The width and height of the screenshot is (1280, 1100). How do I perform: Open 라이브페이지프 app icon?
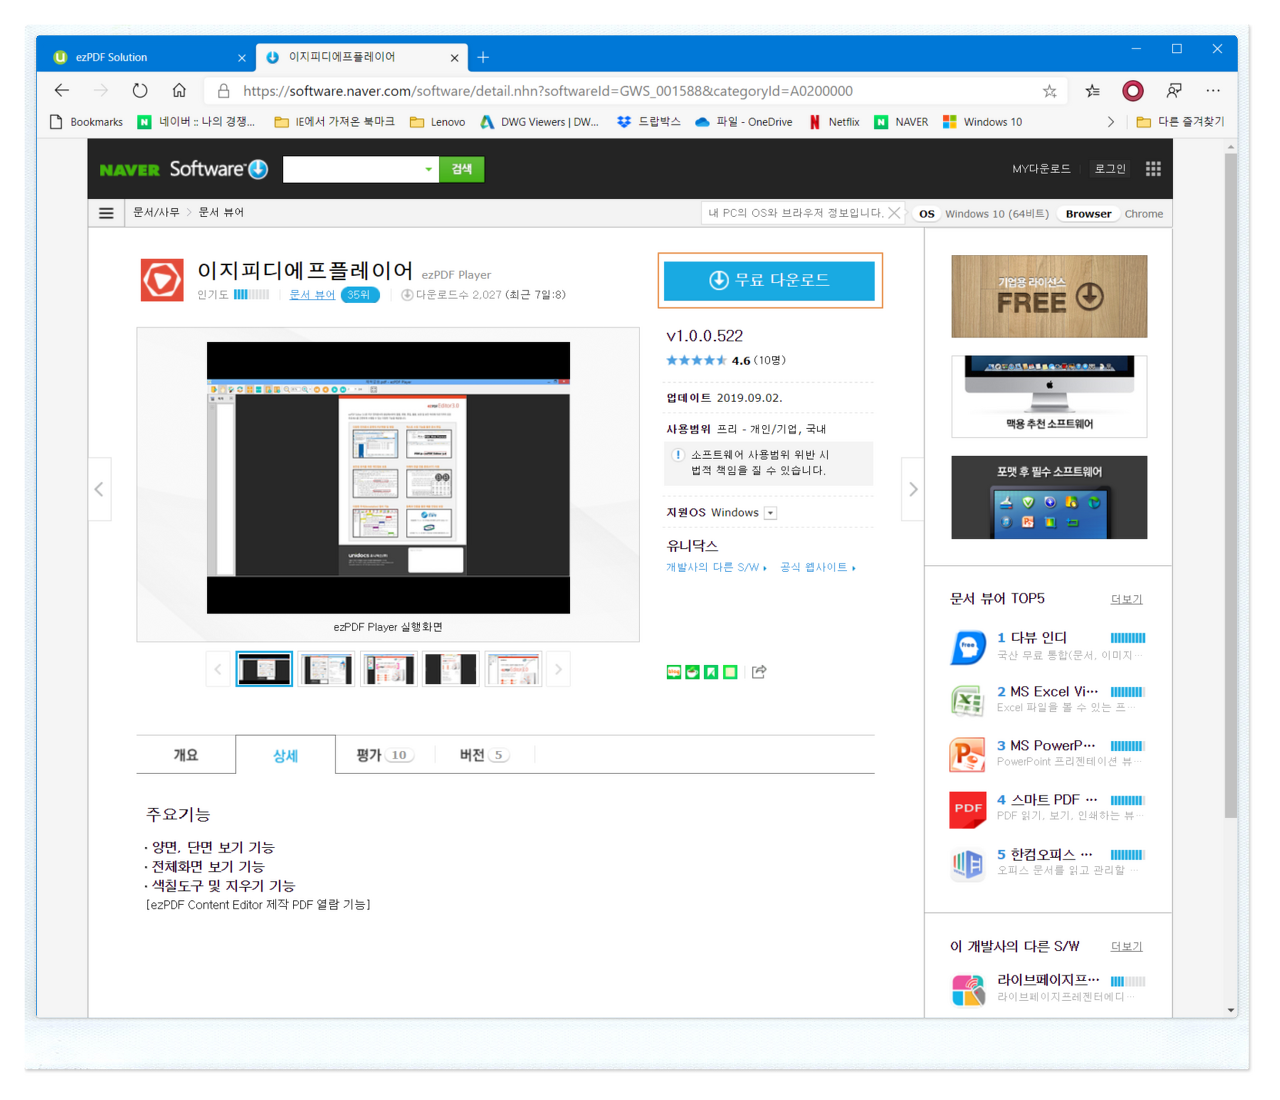click(x=968, y=989)
